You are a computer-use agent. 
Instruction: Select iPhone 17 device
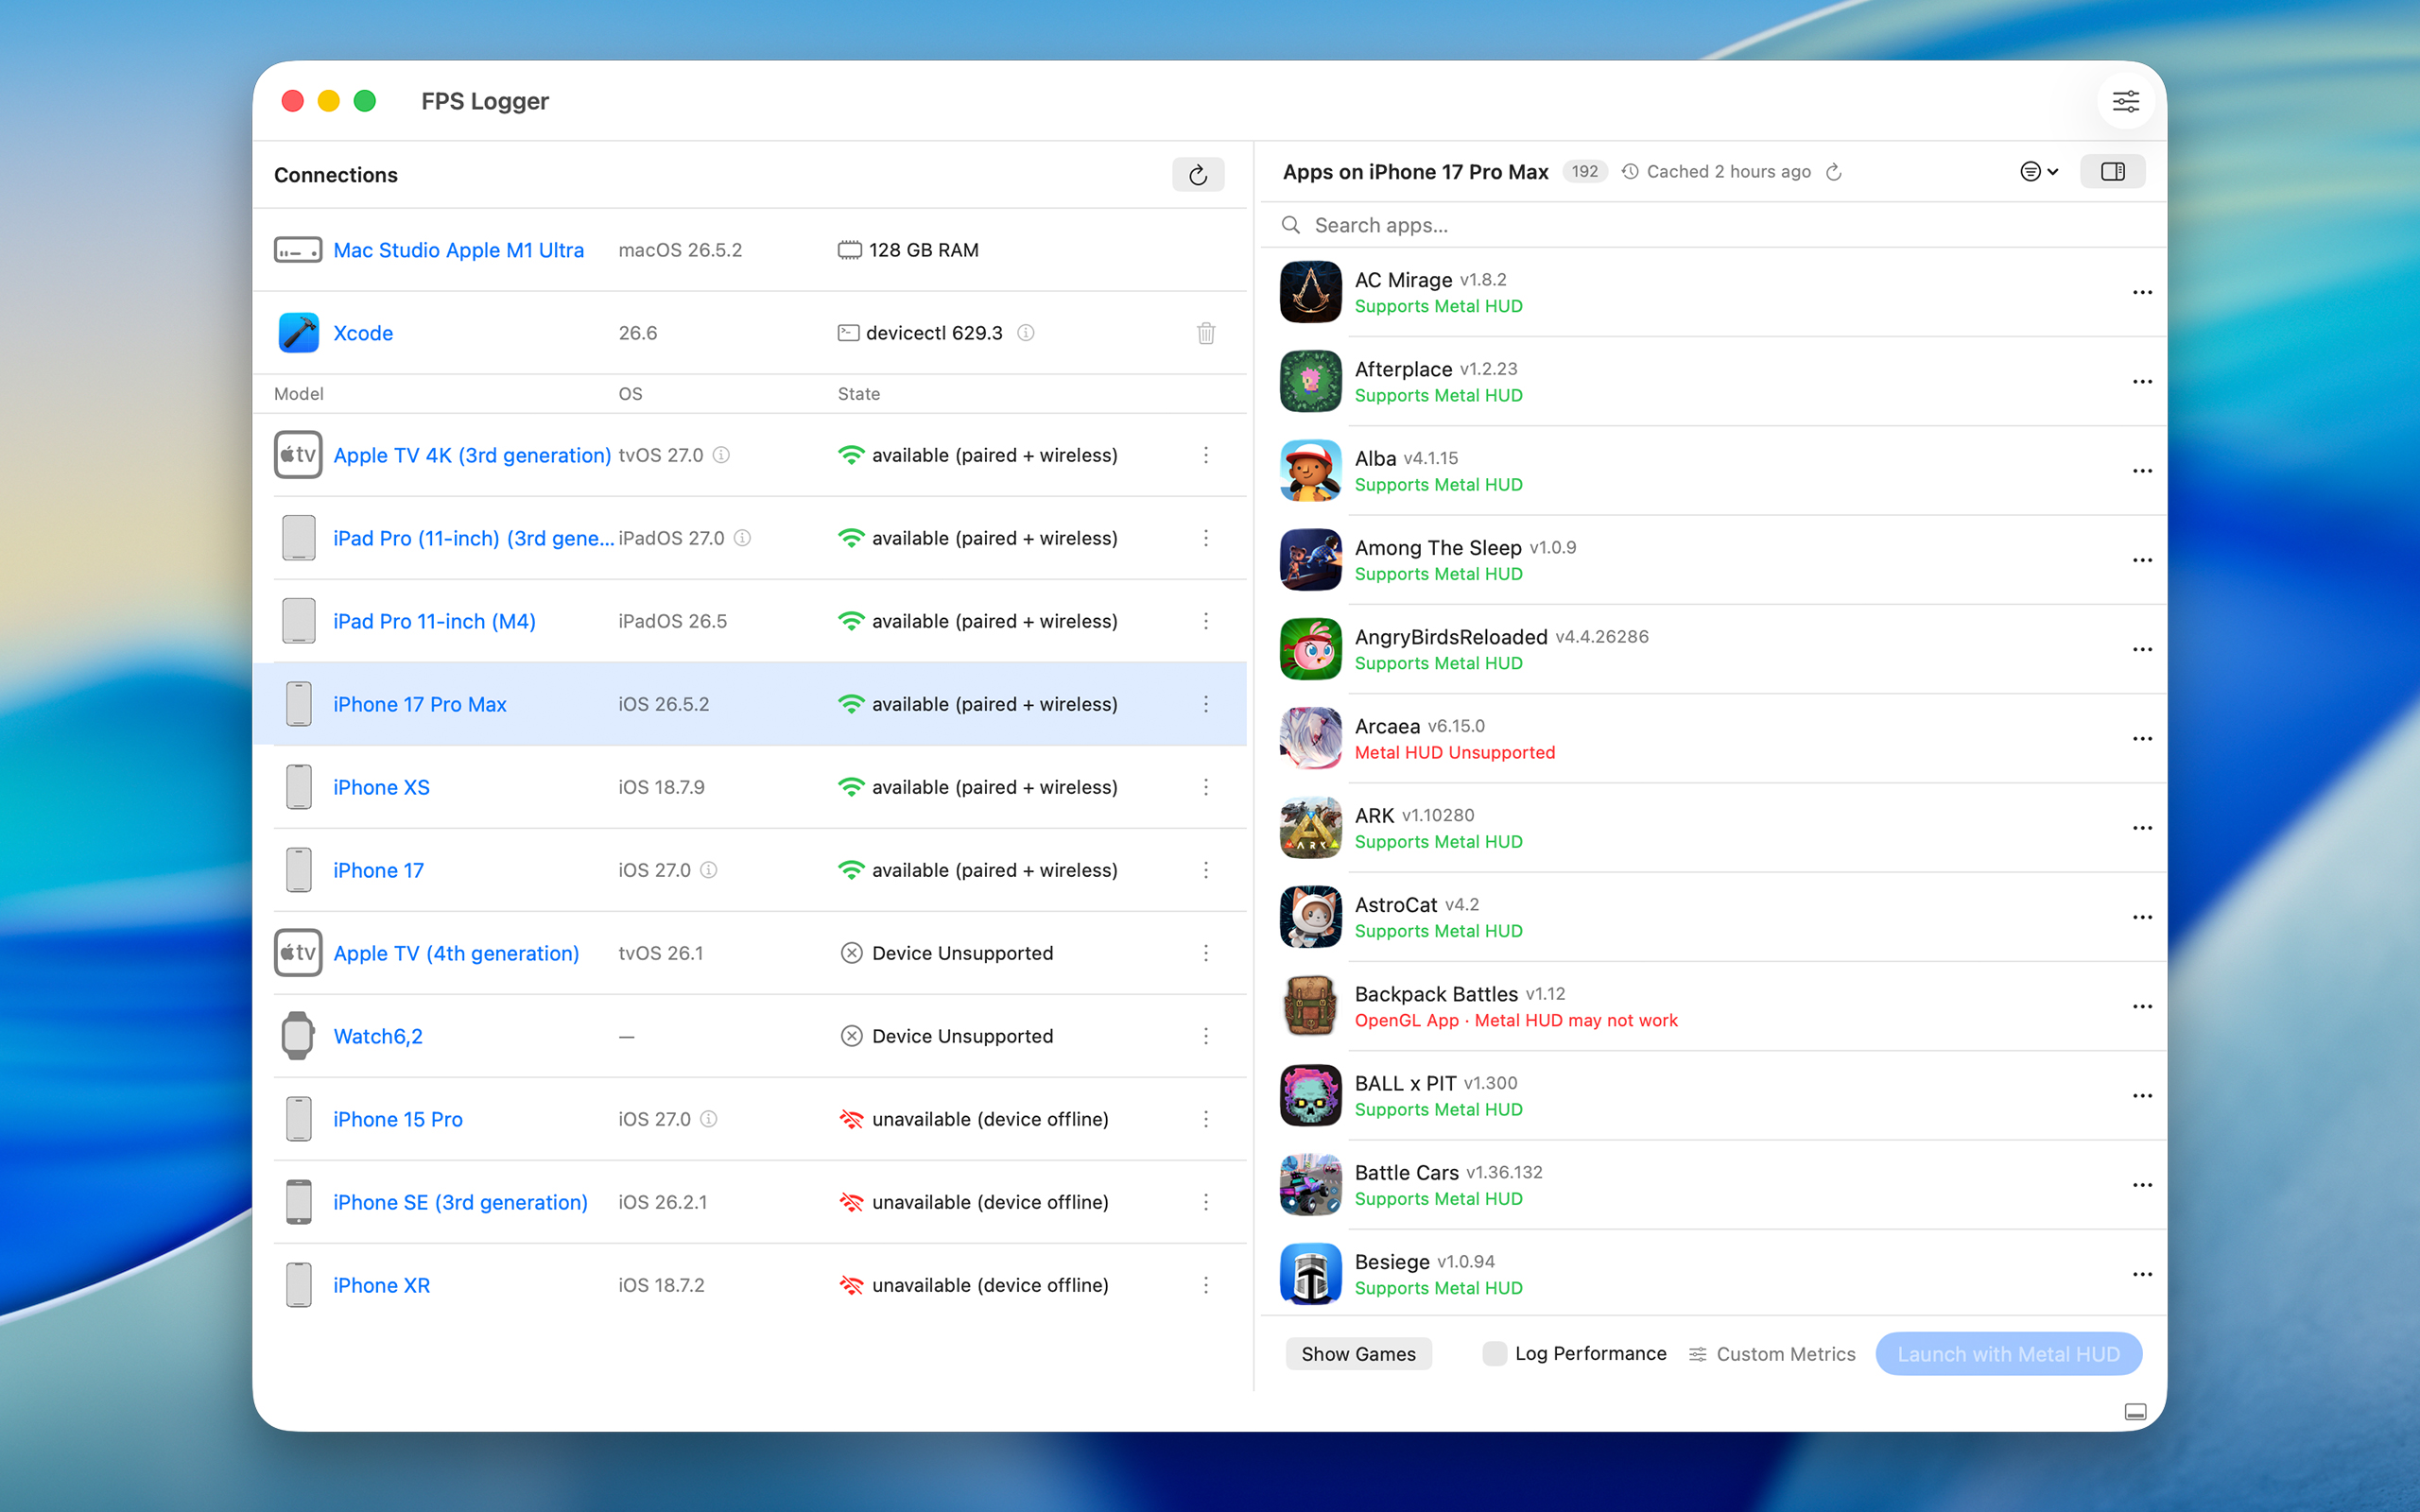pyautogui.click(x=378, y=870)
